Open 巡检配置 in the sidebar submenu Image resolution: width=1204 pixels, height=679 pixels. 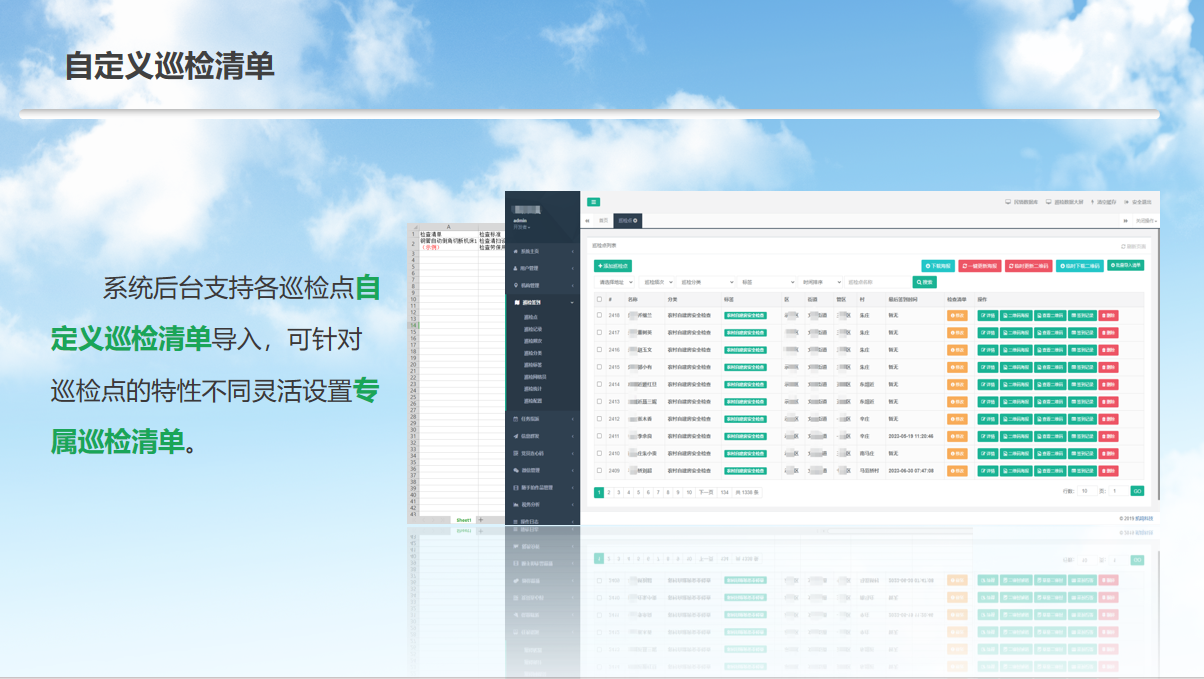(x=533, y=401)
